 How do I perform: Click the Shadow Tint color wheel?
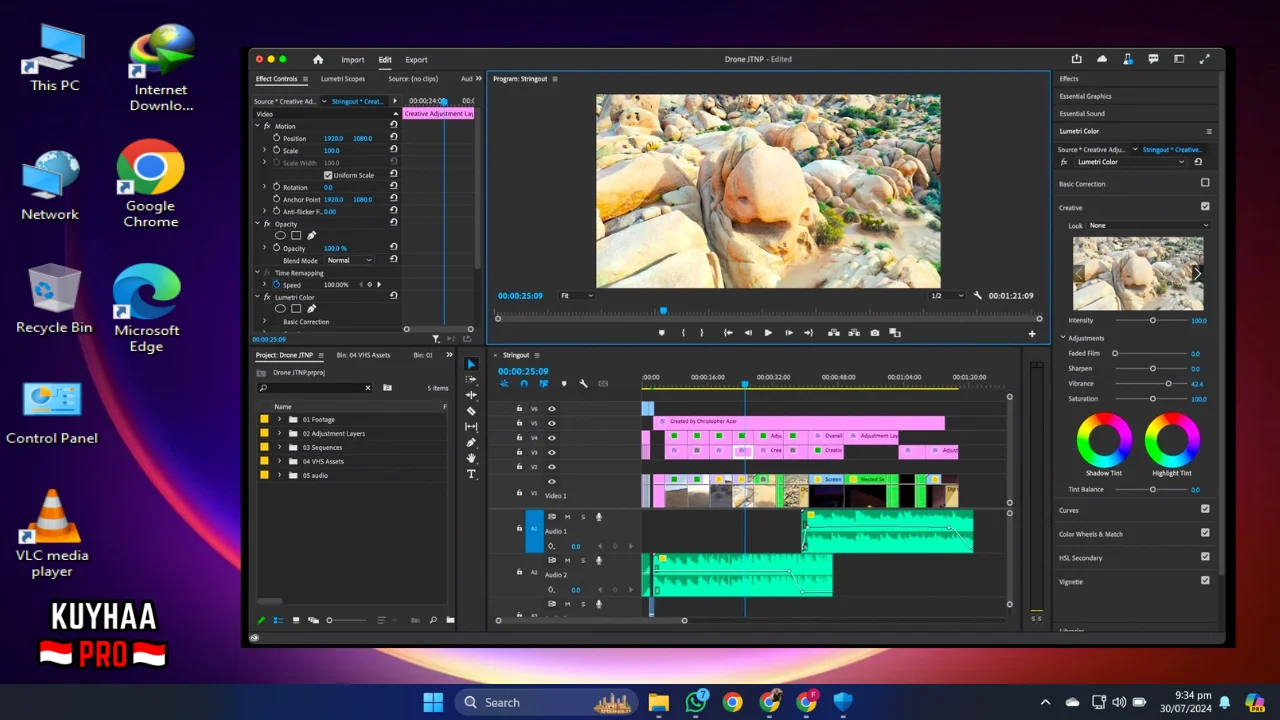tap(1104, 439)
